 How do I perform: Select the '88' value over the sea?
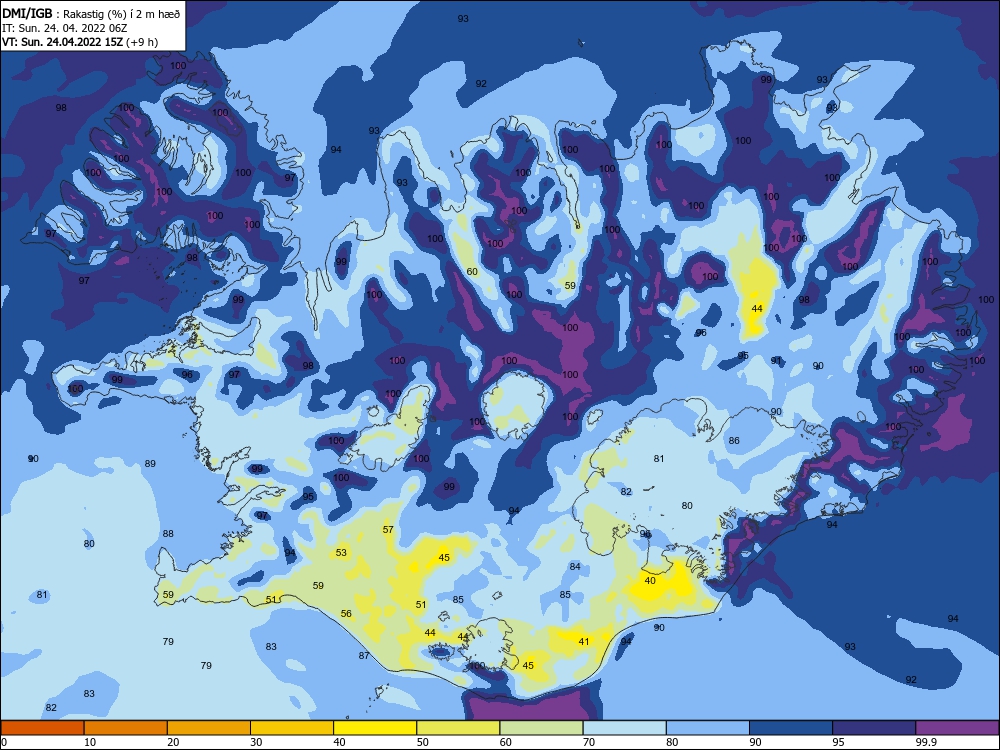[x=168, y=534]
